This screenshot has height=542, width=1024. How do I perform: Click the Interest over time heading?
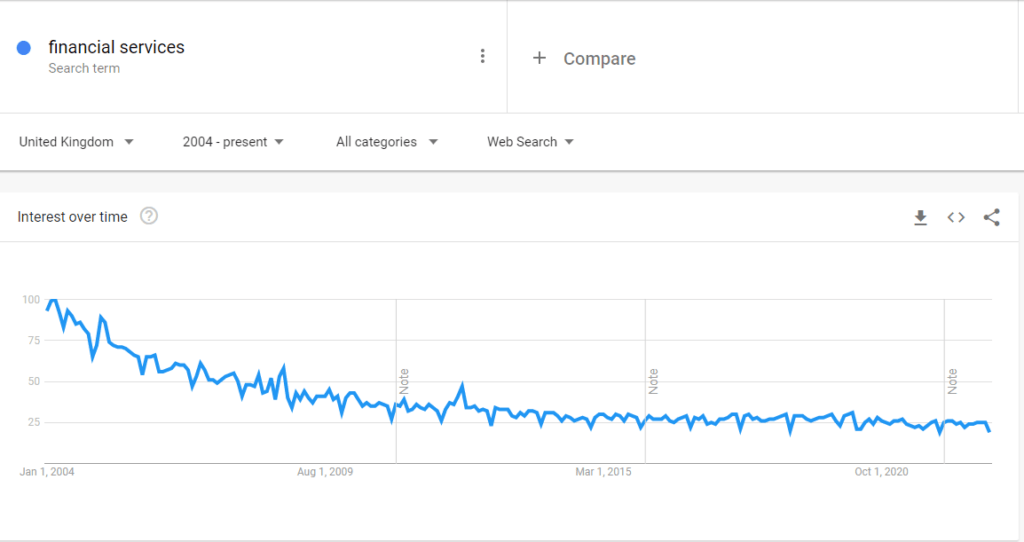(72, 217)
